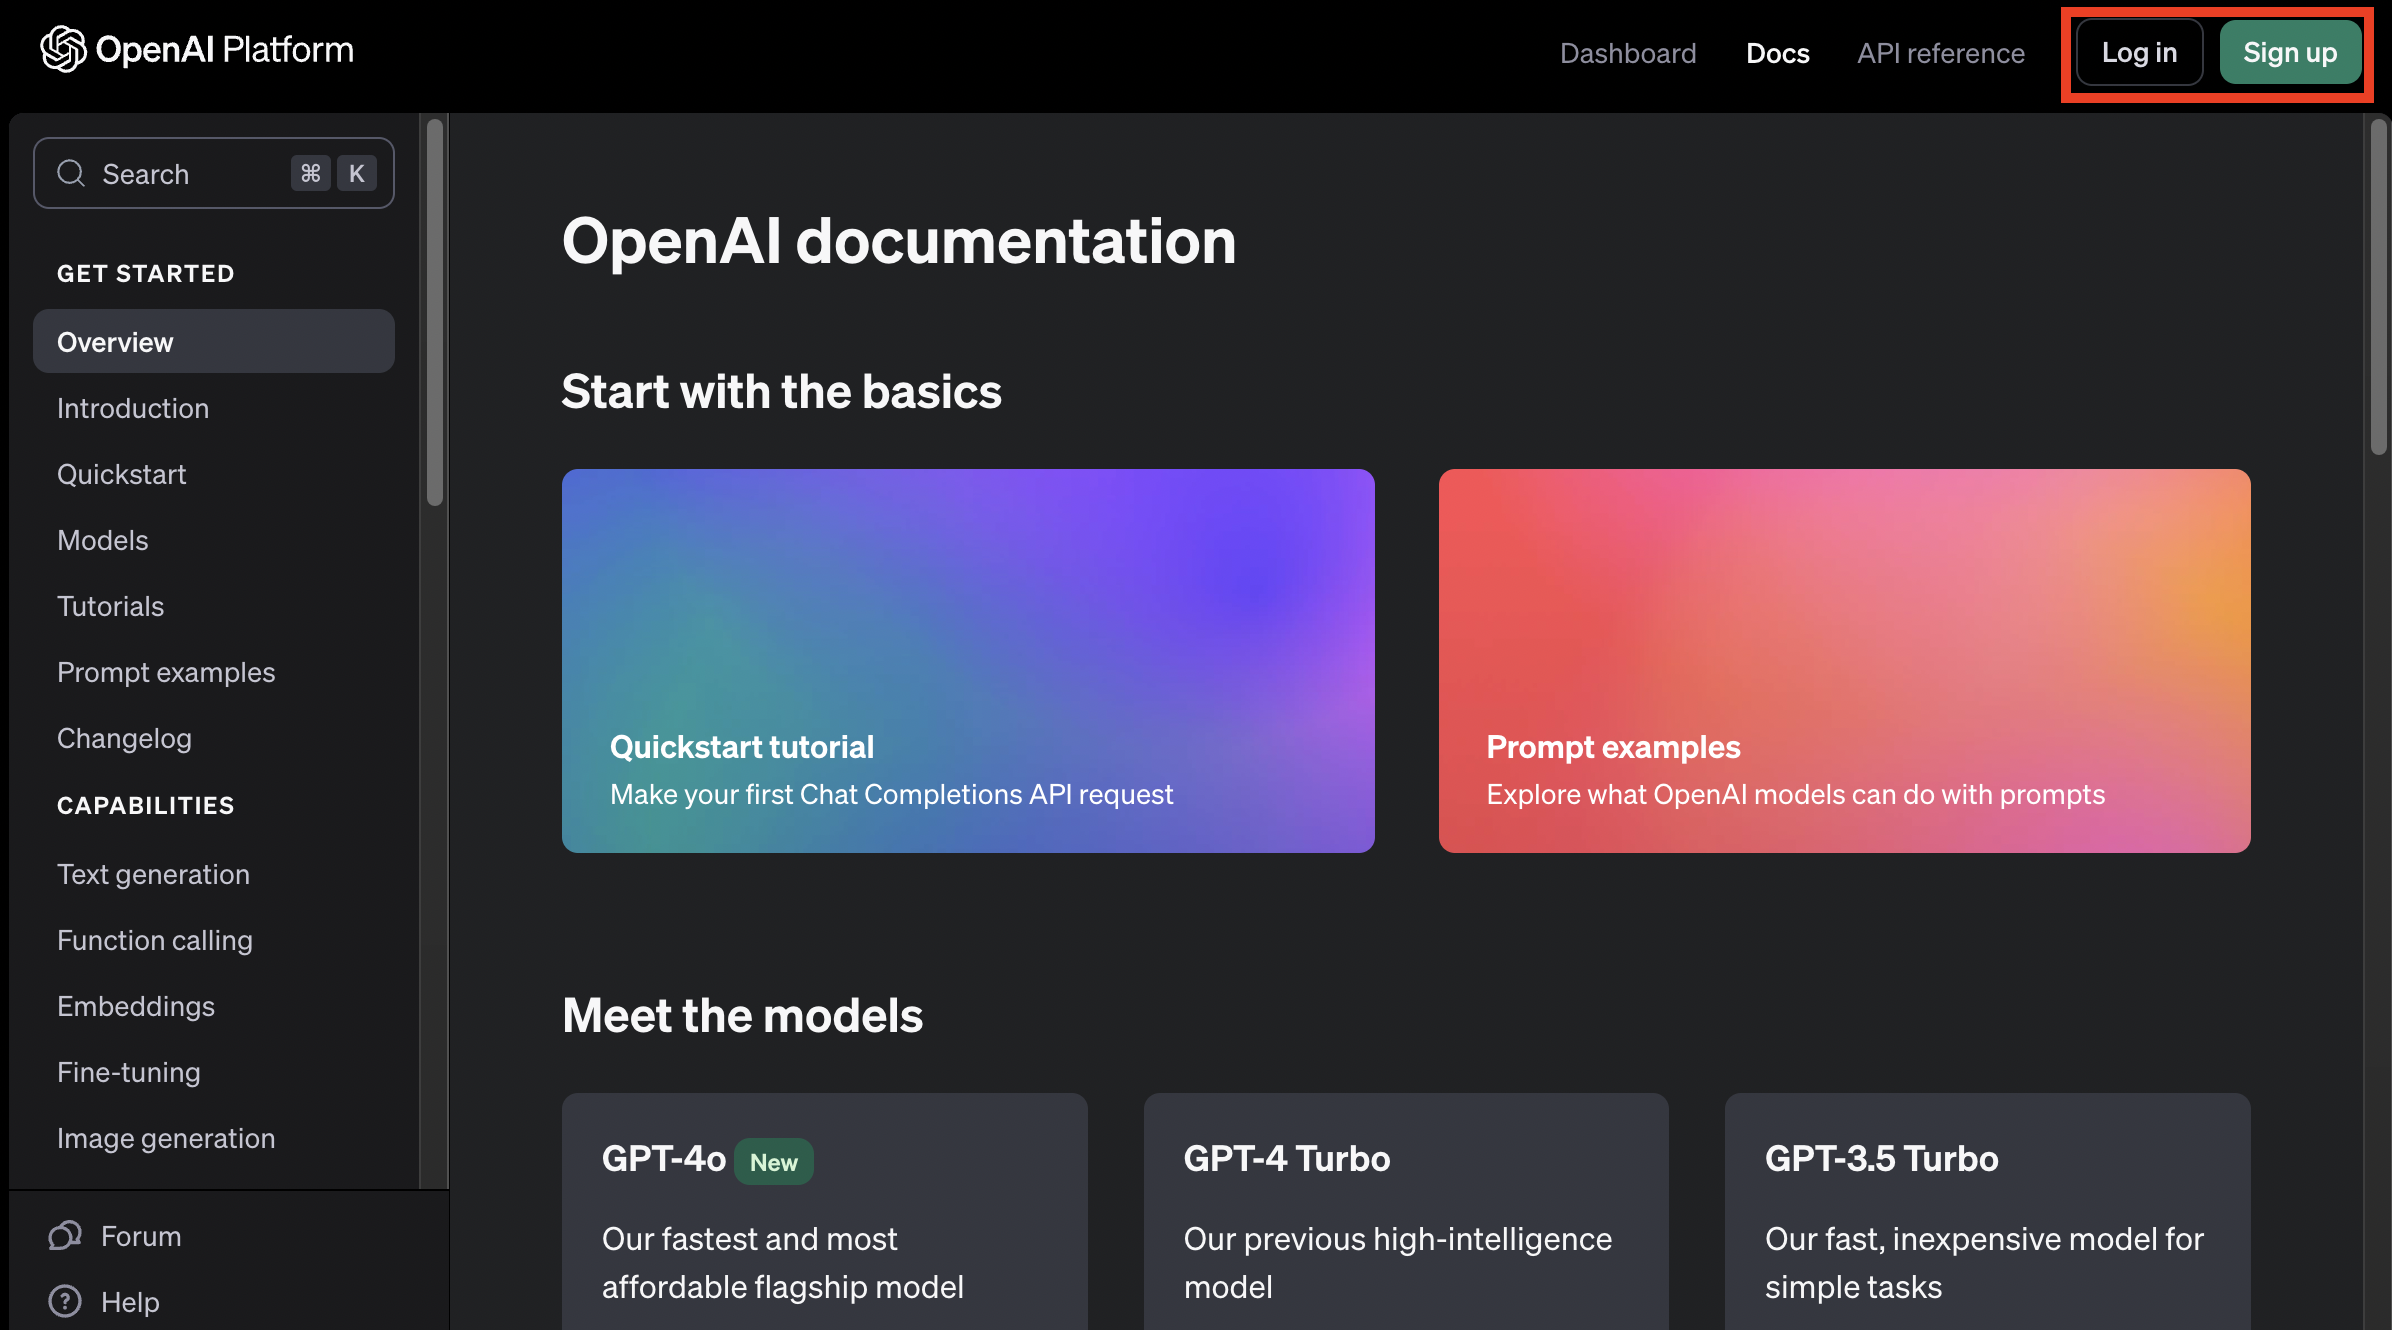Image resolution: width=2392 pixels, height=1330 pixels.
Task: Click the K shortcut key badge
Action: [x=356, y=174]
